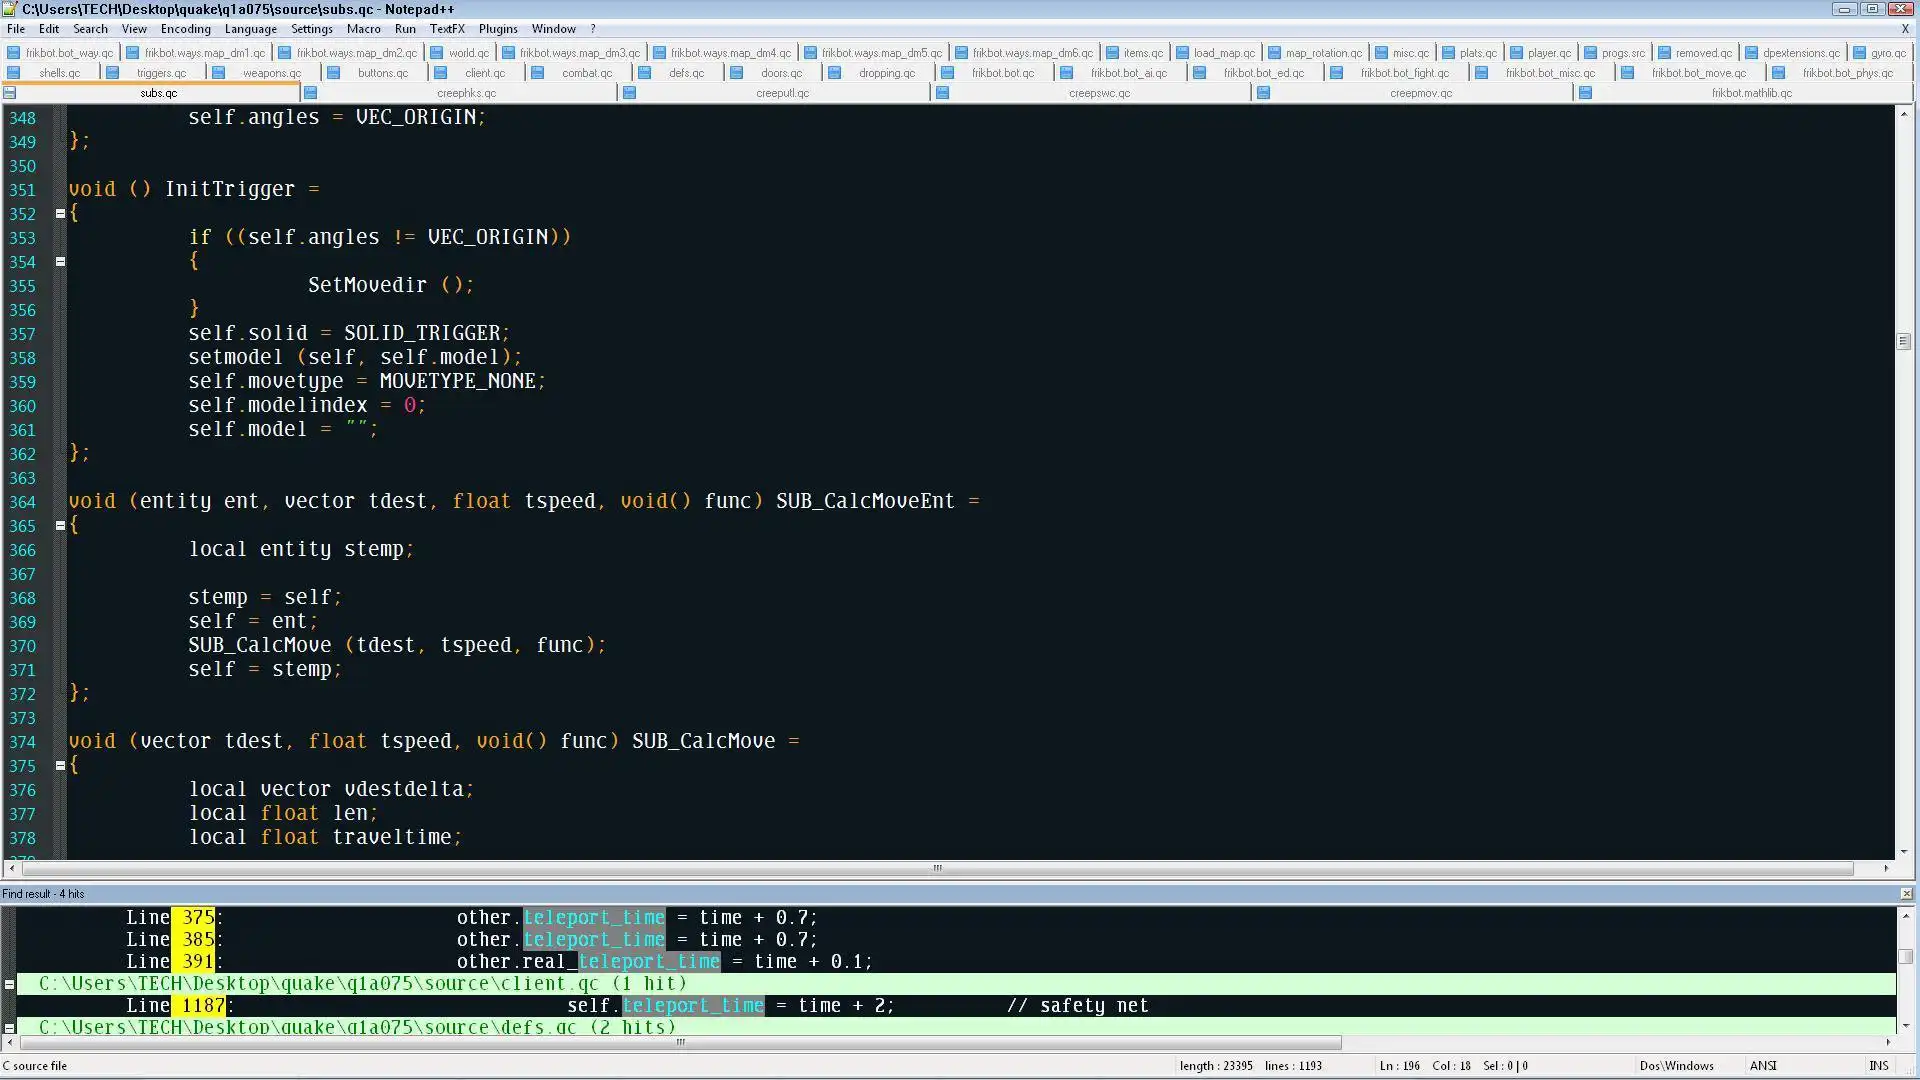The image size is (1920, 1080).
Task: Click the disk icon on player.qc tab
Action: [1517, 53]
